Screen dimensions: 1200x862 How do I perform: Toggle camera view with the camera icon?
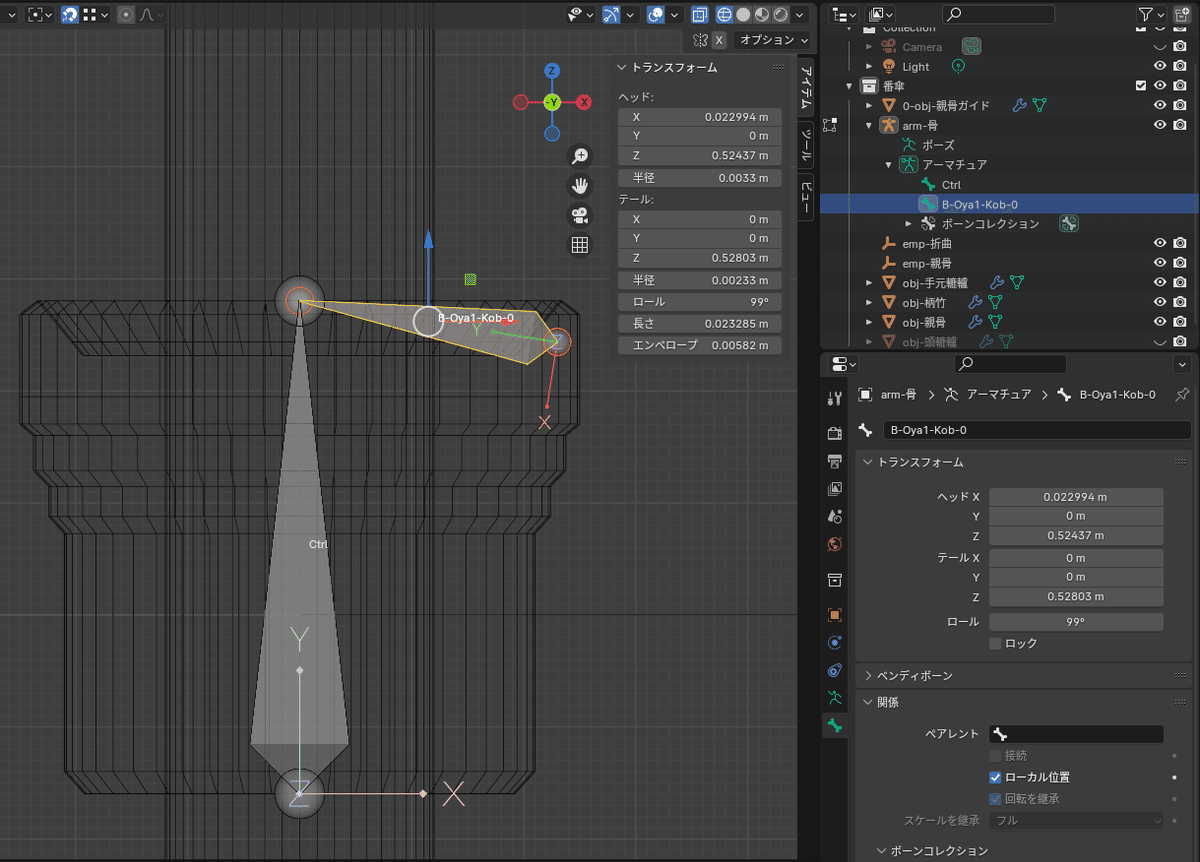point(579,215)
